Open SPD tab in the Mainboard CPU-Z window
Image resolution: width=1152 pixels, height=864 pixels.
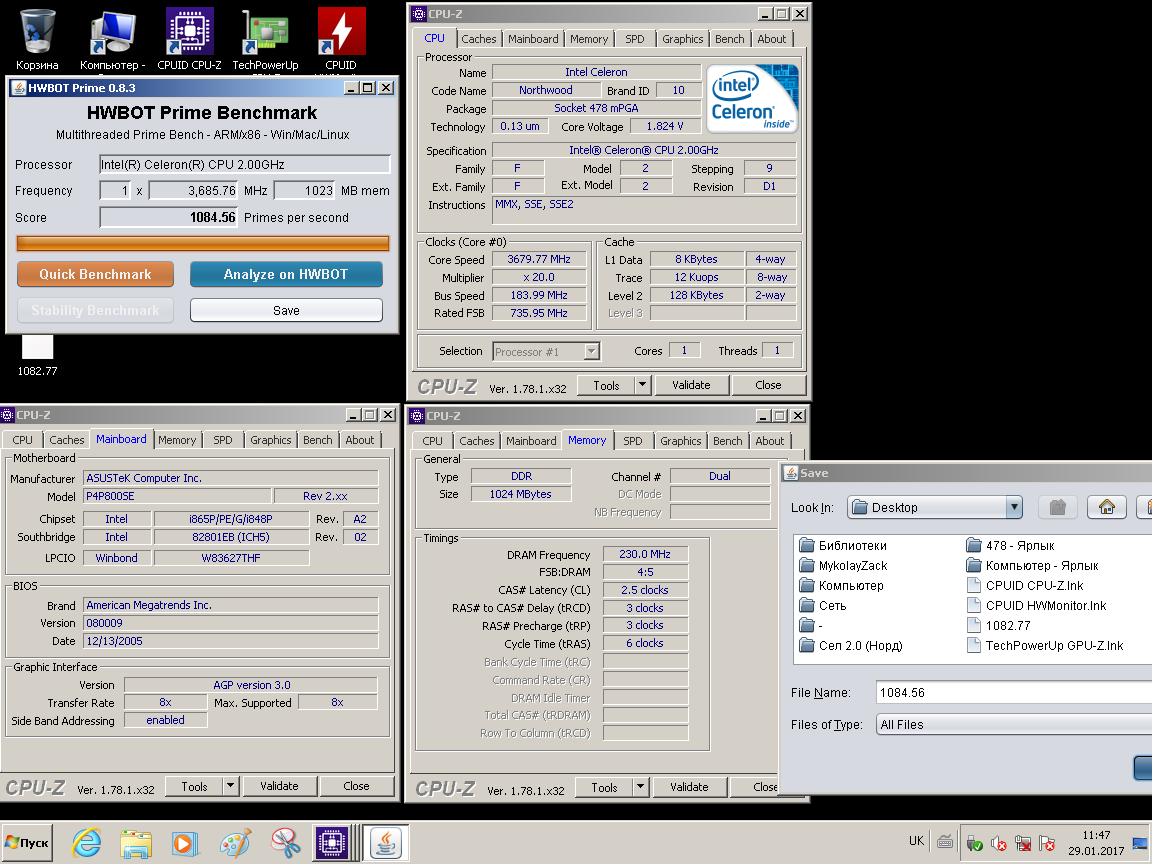click(223, 440)
